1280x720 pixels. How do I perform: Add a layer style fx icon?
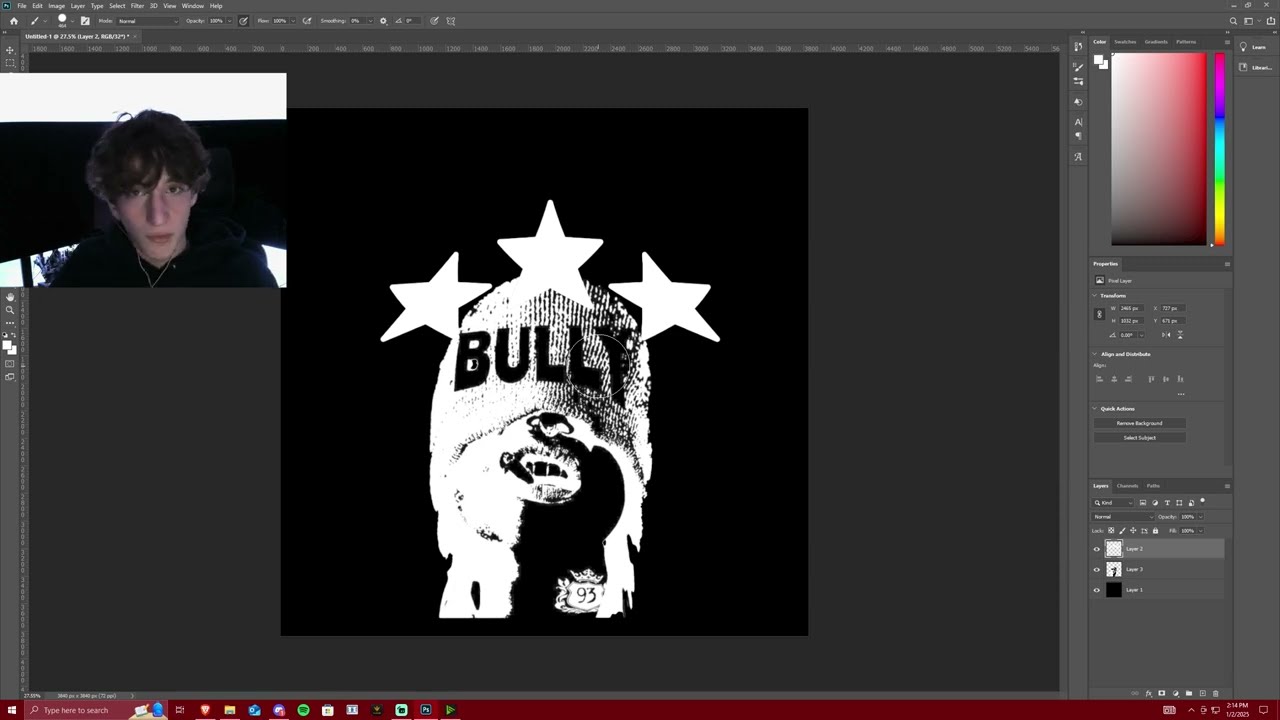pos(1148,693)
